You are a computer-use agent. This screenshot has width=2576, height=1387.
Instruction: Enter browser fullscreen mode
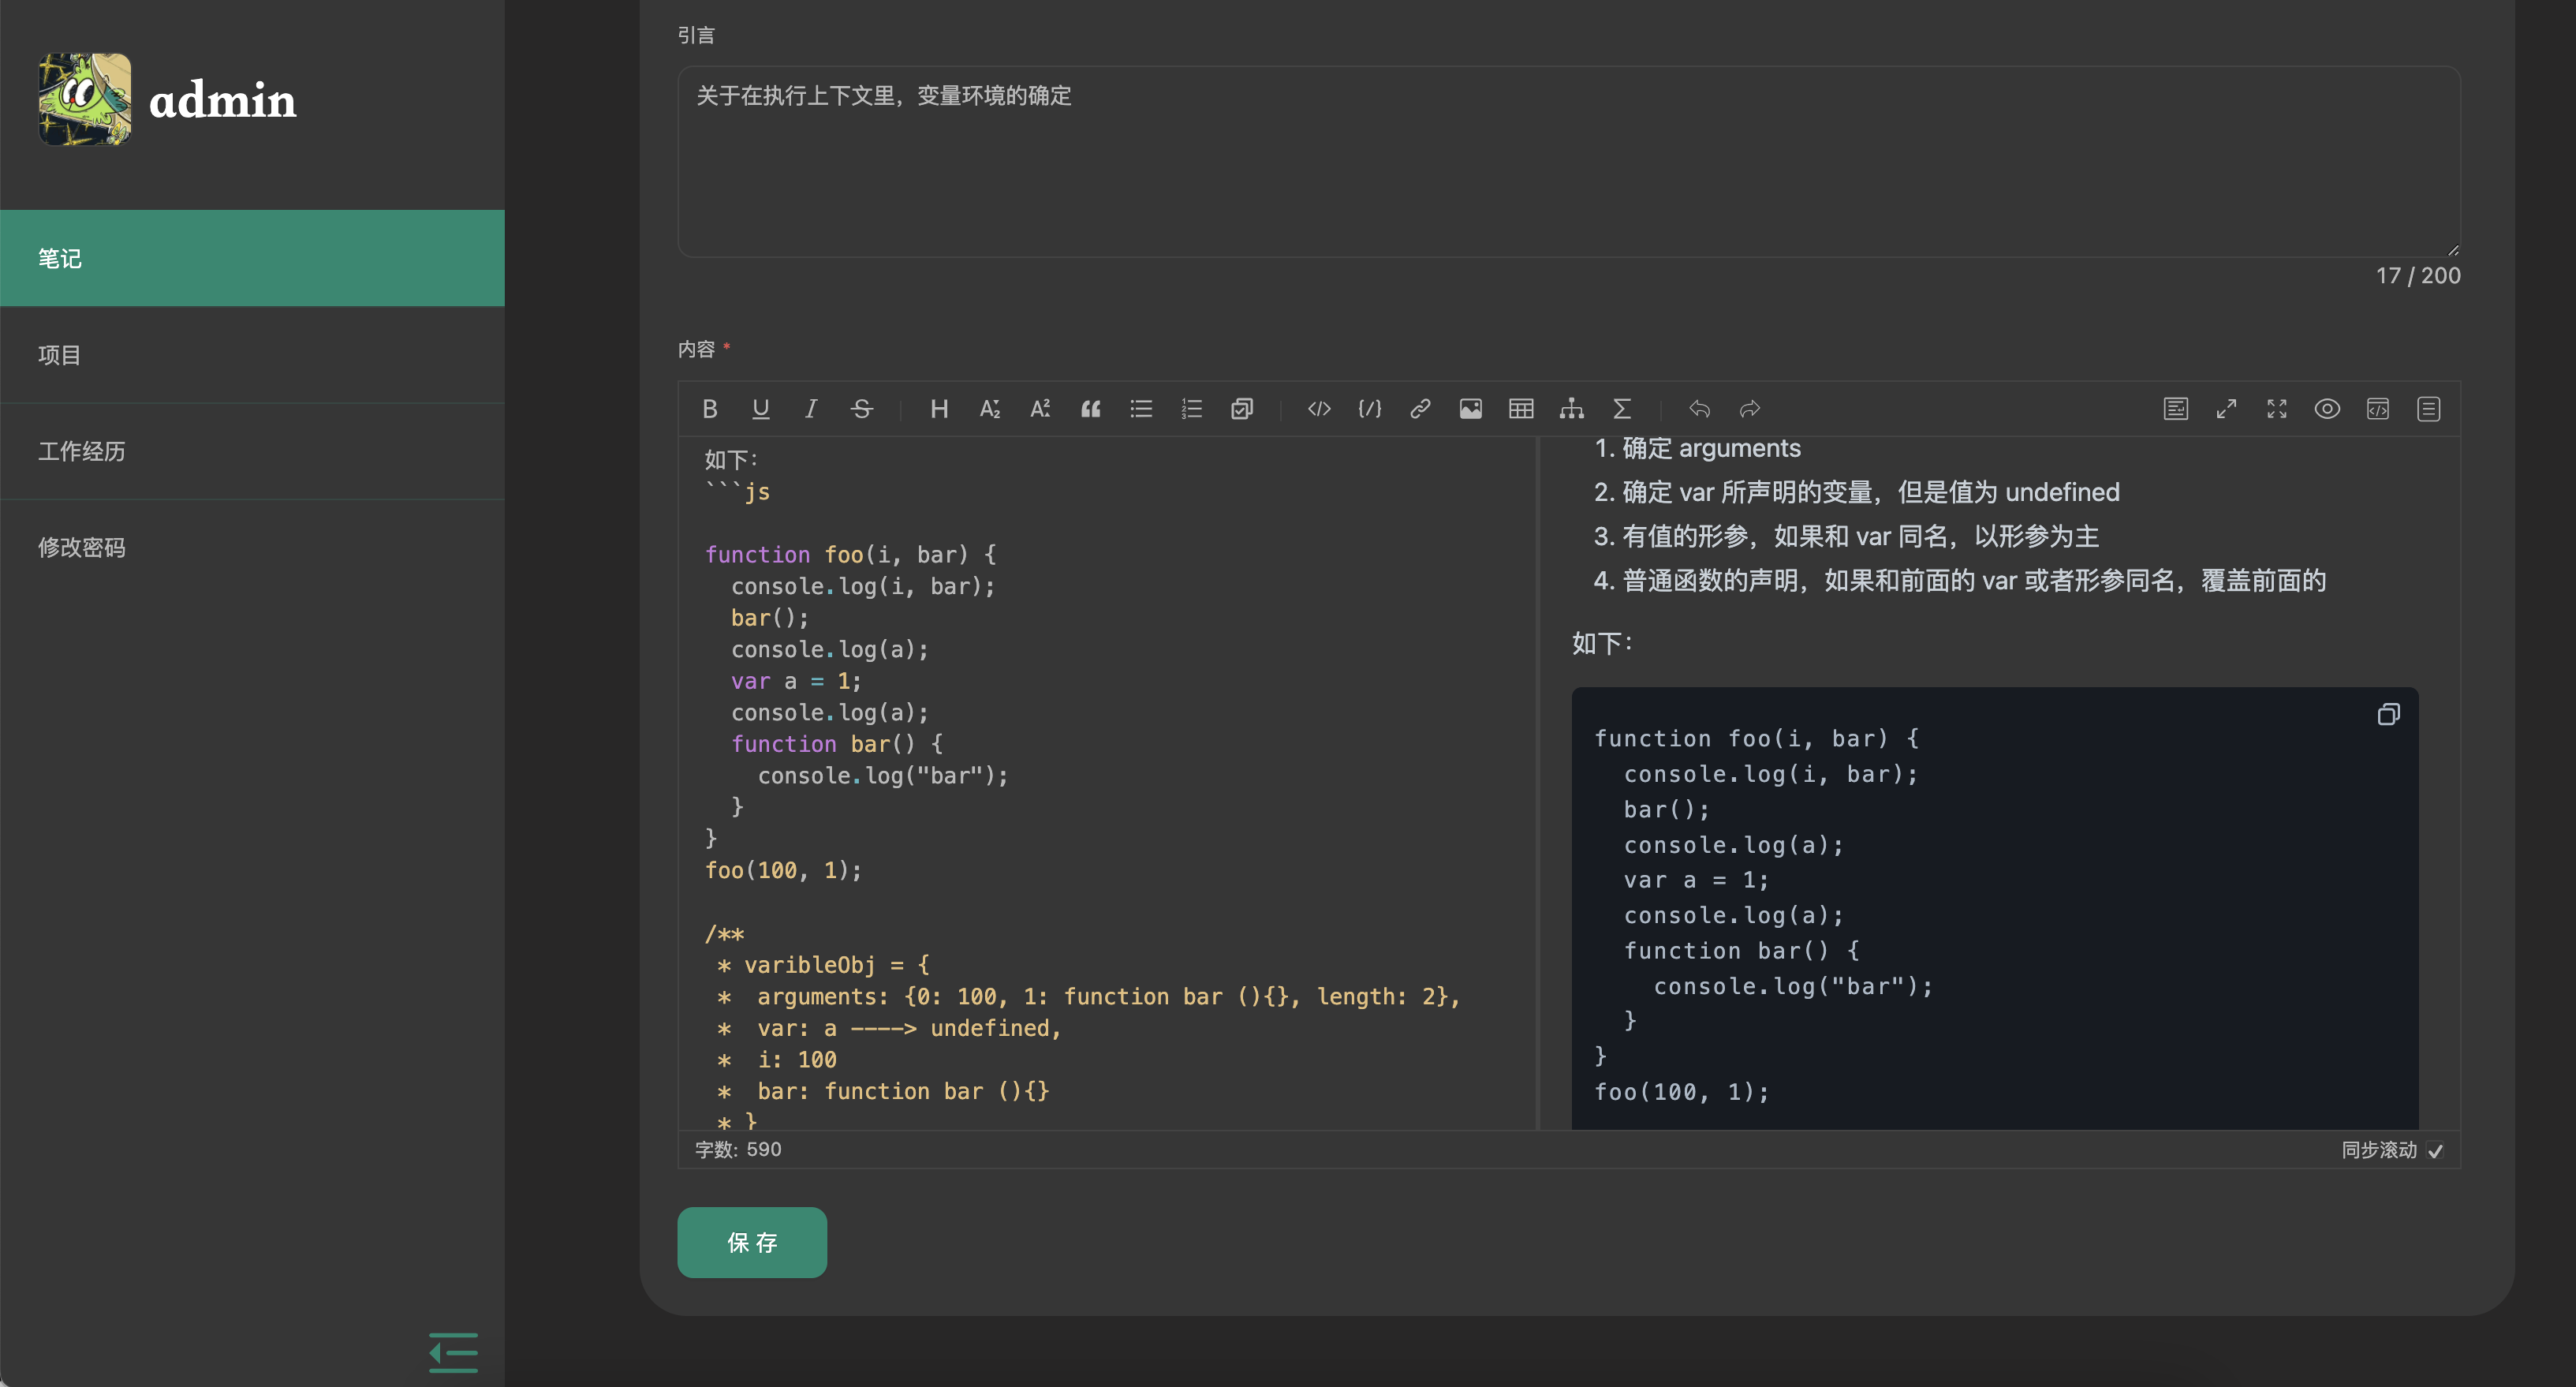(x=2277, y=409)
